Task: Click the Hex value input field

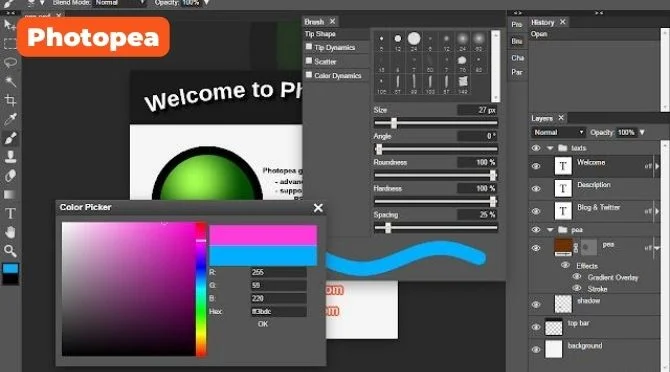Action: point(278,311)
